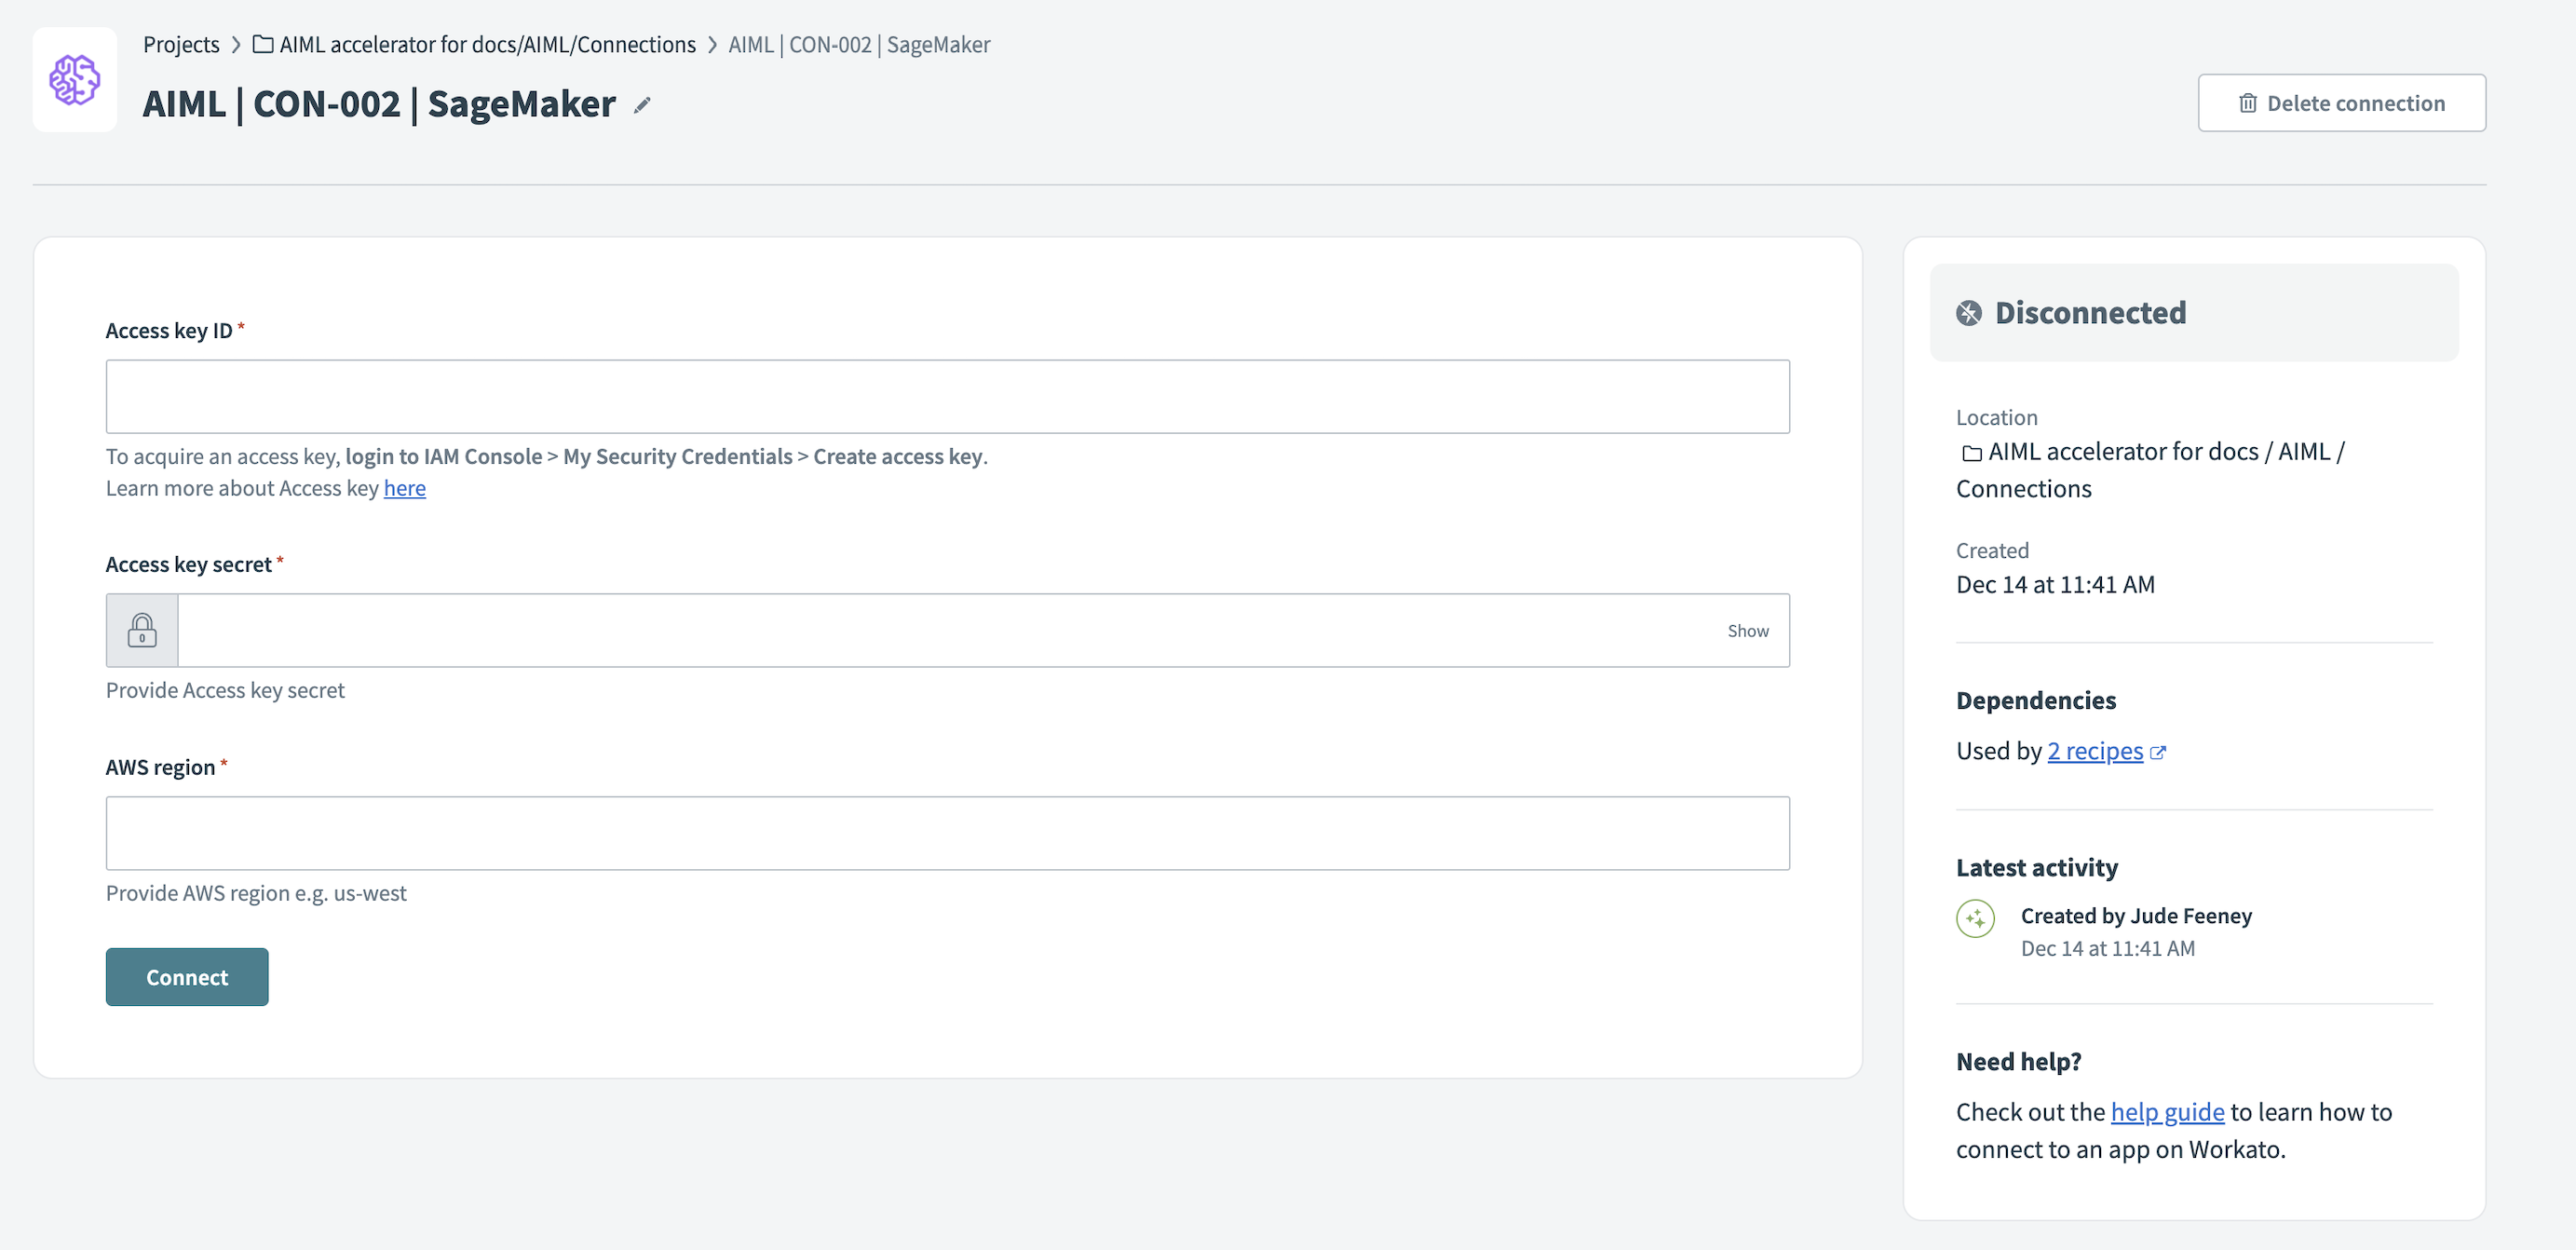Open the 2 recipes dependencies list
The image size is (2576, 1250).
tap(2095, 751)
